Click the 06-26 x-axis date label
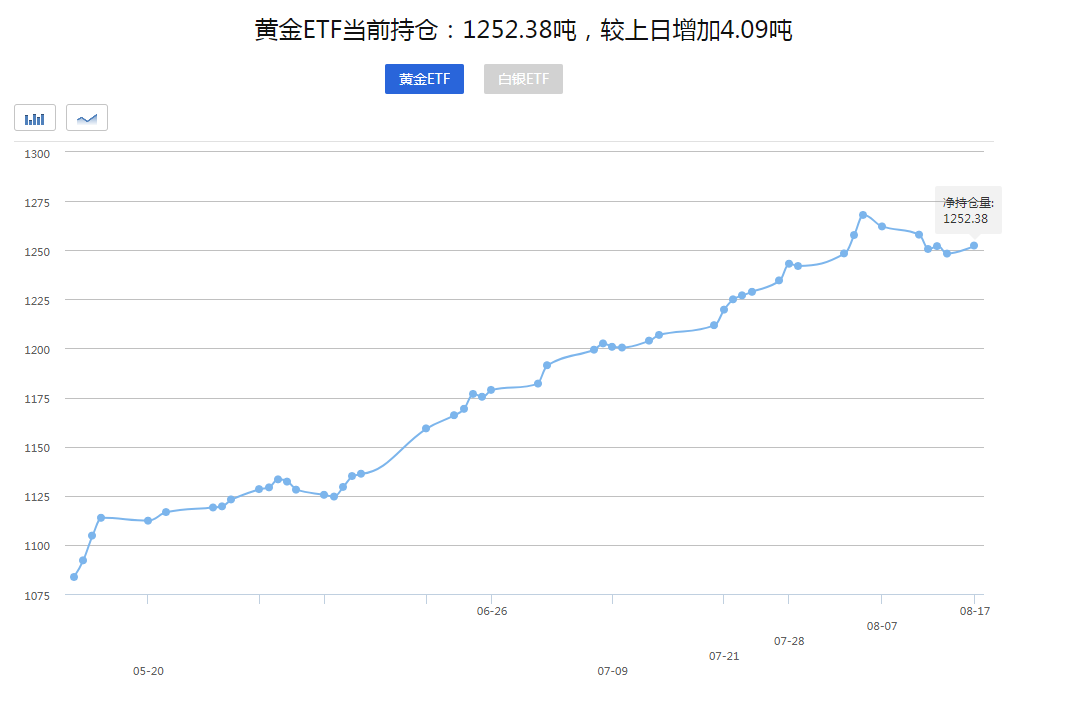The height and width of the screenshot is (710, 1083). point(492,611)
